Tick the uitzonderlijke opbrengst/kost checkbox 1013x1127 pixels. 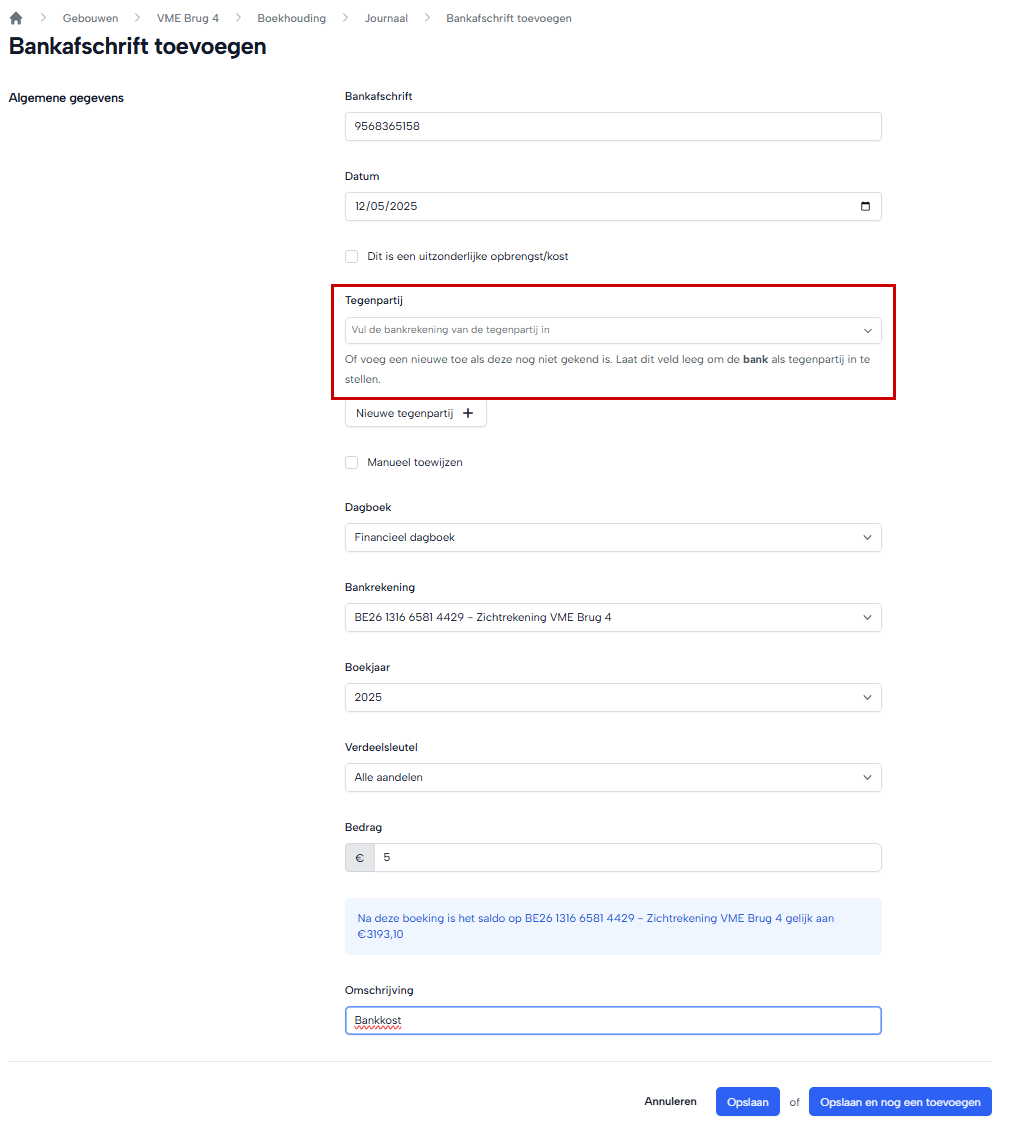click(352, 257)
